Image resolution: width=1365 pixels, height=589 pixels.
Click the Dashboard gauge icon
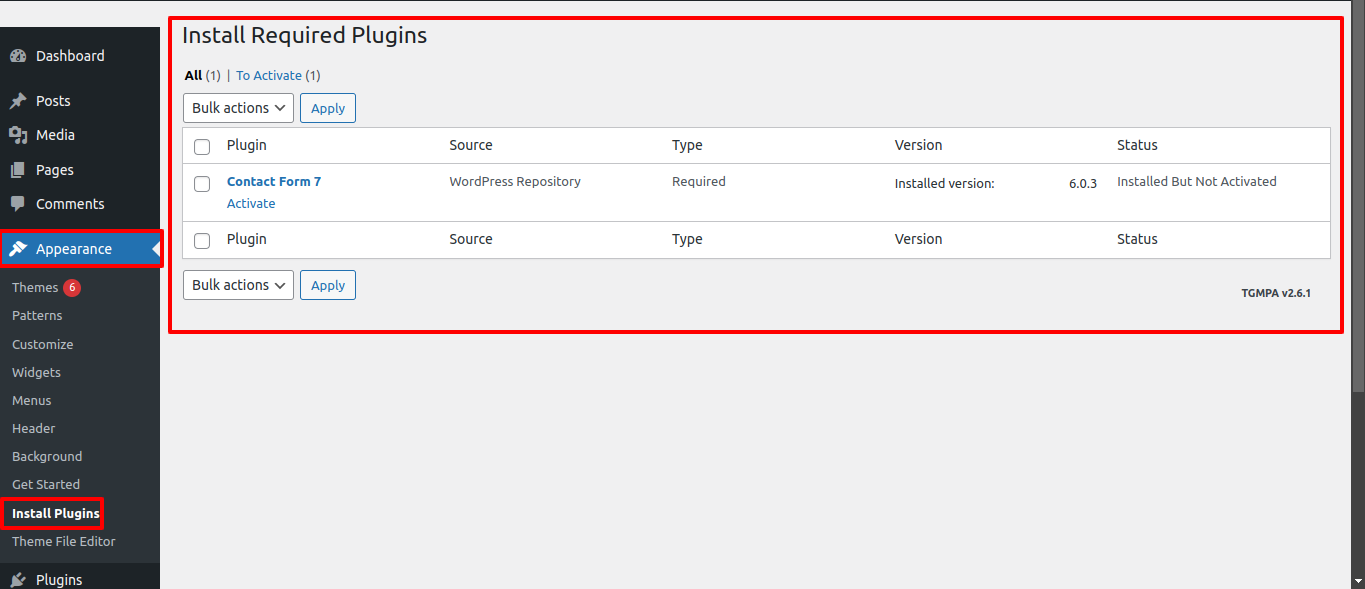18,56
